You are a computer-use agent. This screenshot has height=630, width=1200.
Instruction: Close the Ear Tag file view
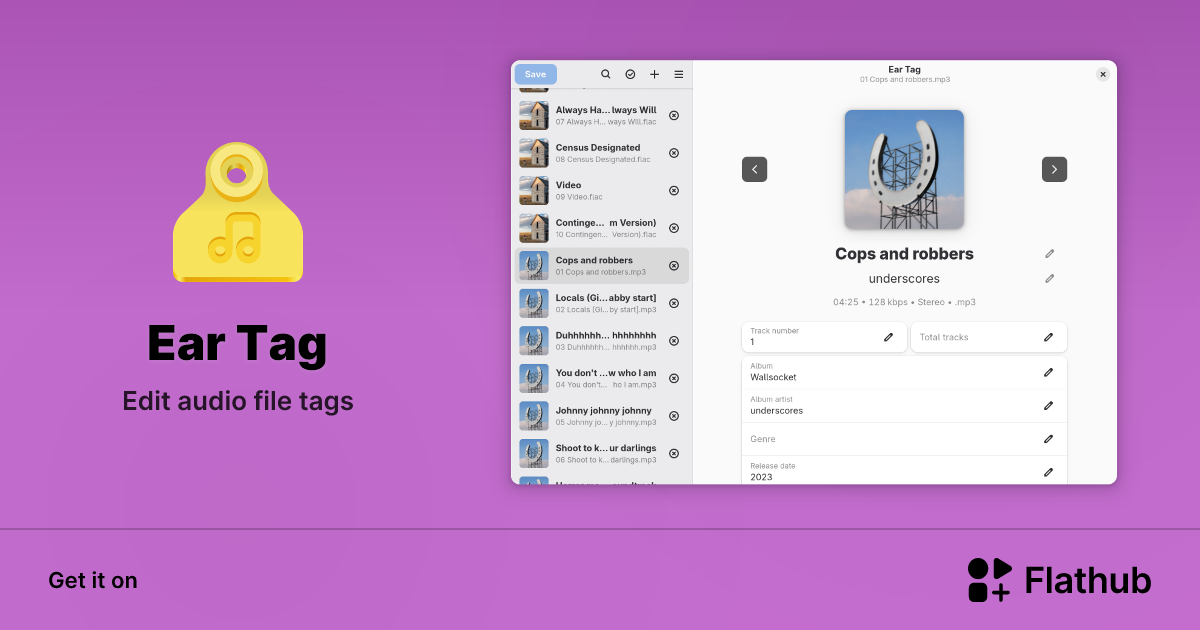pos(1103,74)
